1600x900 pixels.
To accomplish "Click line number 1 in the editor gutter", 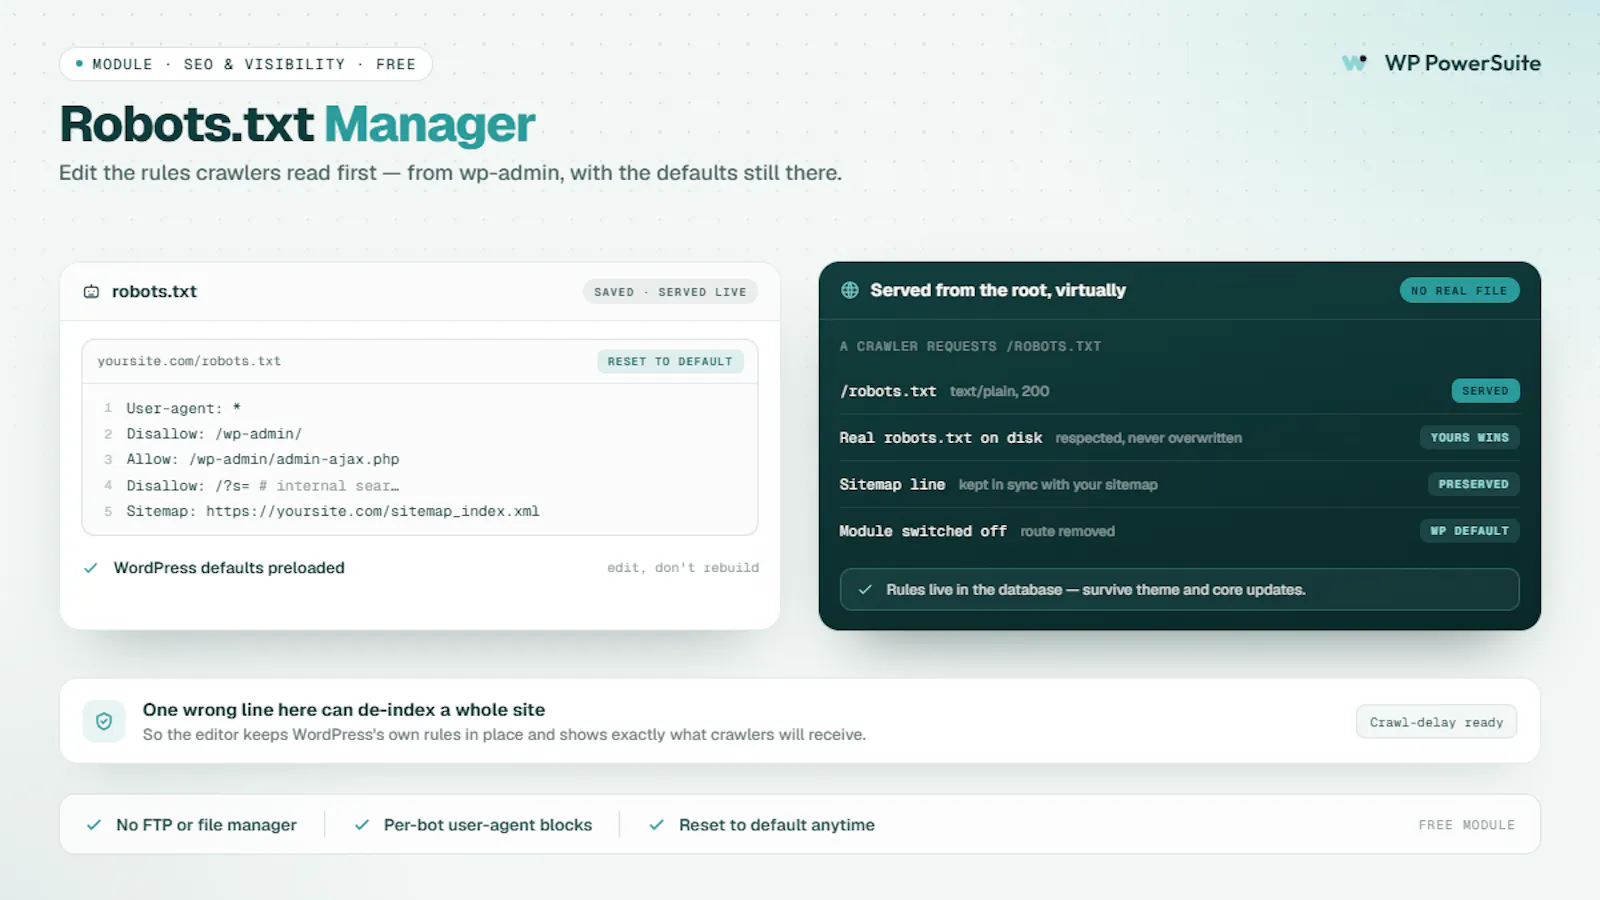I will click(108, 408).
